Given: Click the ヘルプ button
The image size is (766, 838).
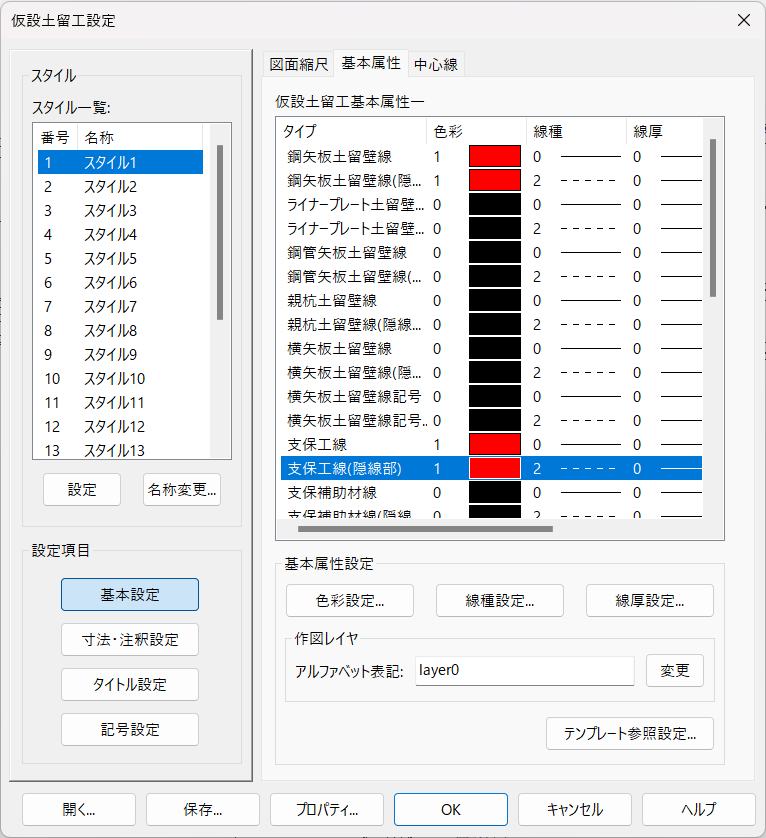Looking at the screenshot, I should [699, 809].
